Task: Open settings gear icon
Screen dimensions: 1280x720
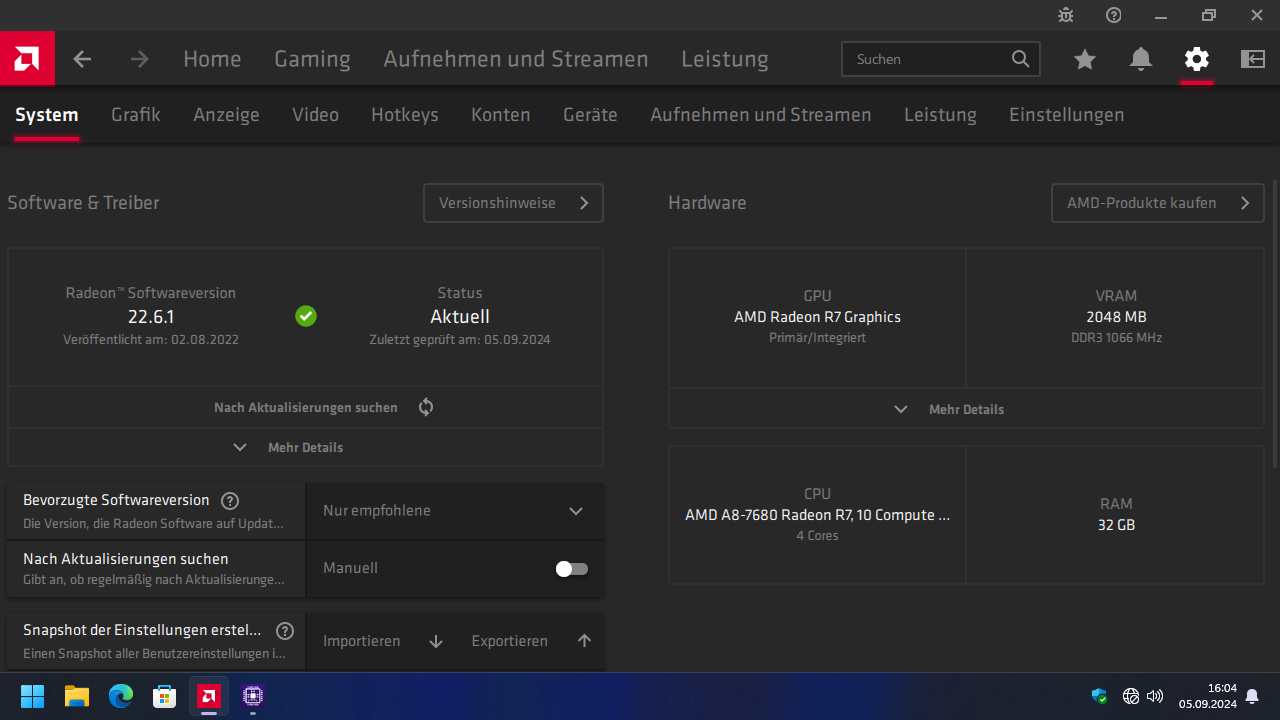Action: coord(1197,59)
